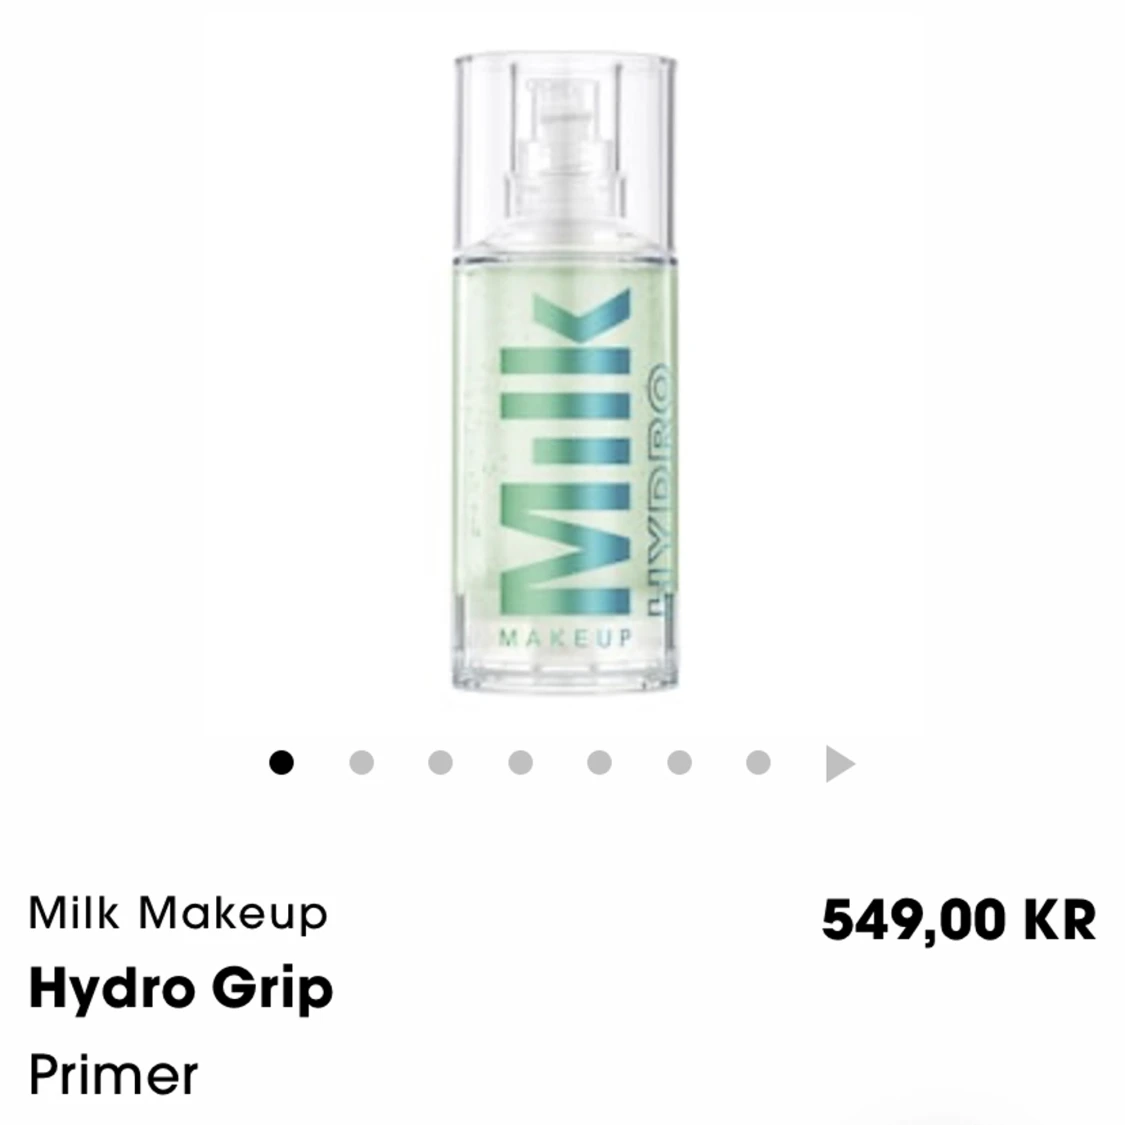Image resolution: width=1125 pixels, height=1125 pixels.
Task: Select the first carousel dot indicator
Action: point(281,762)
